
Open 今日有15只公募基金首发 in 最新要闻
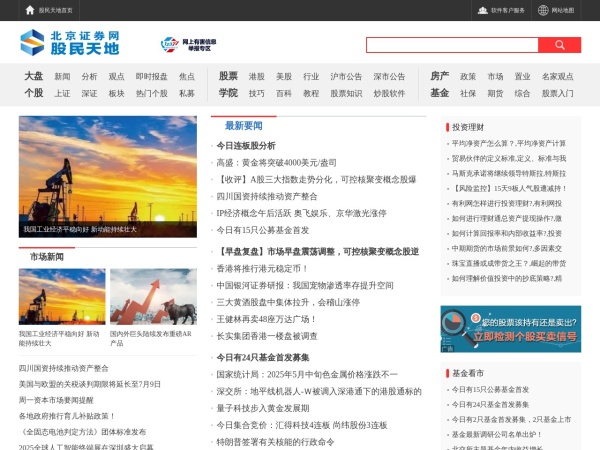[x=262, y=230]
